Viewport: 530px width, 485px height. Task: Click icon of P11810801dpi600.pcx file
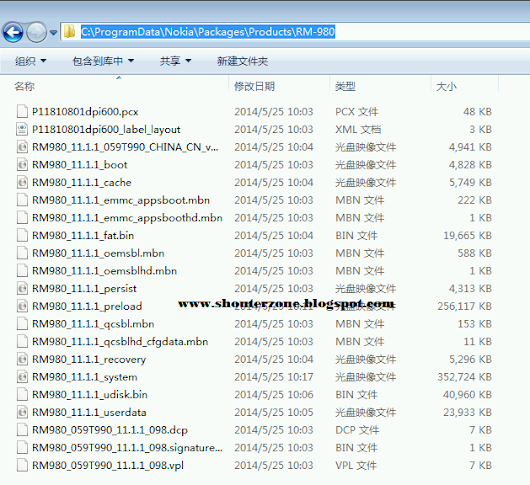[x=22, y=111]
